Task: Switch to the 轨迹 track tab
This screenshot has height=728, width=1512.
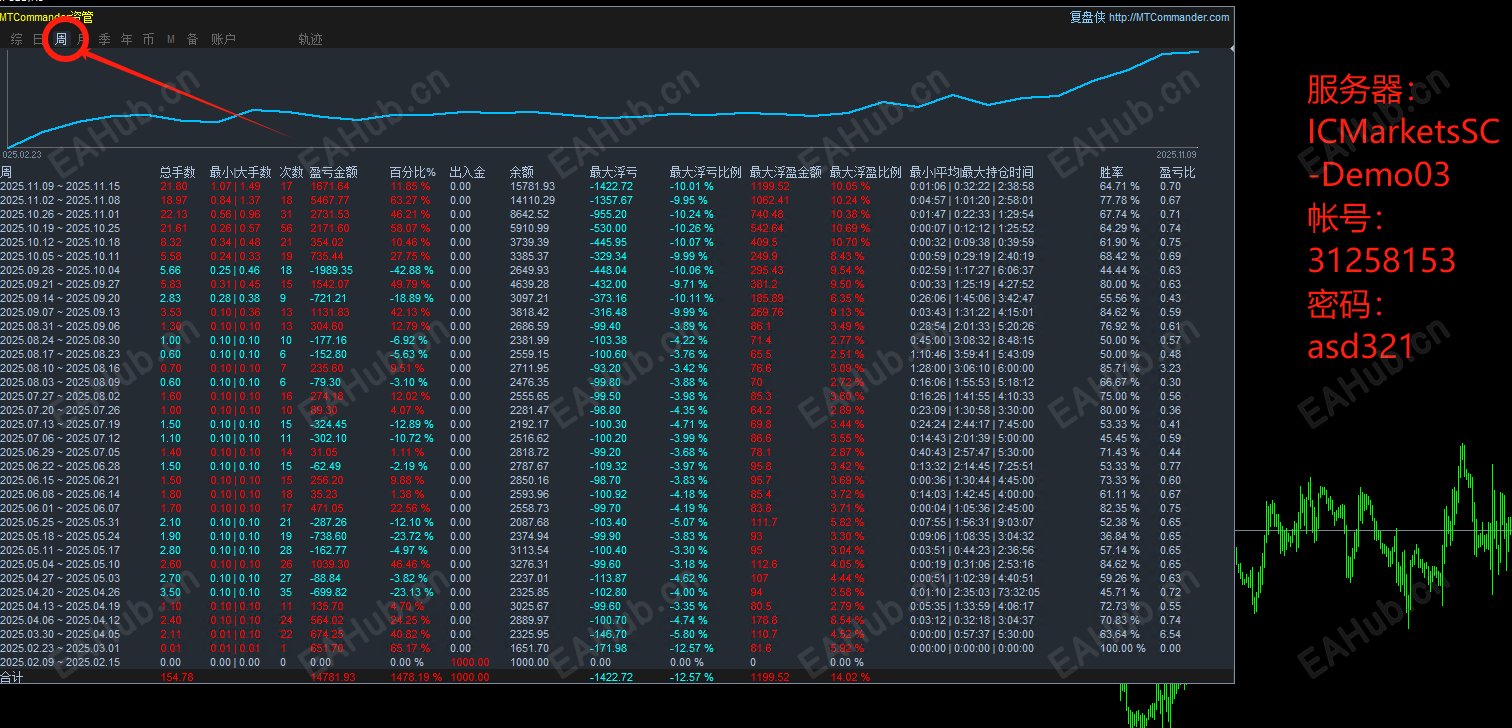Action: coord(310,40)
